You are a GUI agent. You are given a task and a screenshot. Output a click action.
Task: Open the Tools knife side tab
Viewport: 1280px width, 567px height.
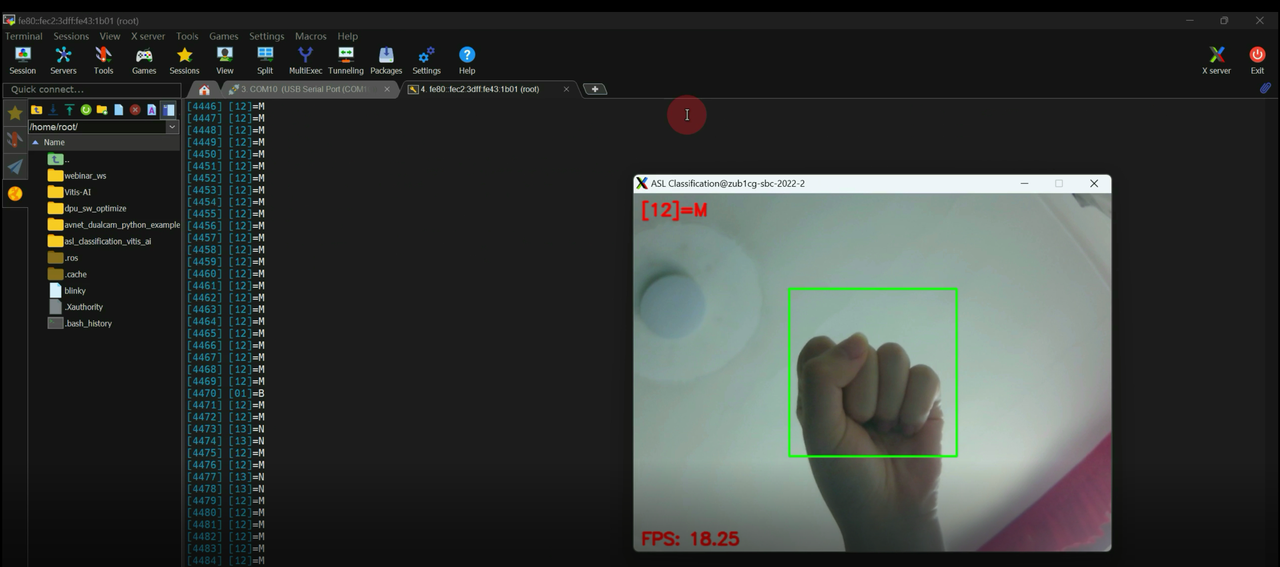click(15, 140)
